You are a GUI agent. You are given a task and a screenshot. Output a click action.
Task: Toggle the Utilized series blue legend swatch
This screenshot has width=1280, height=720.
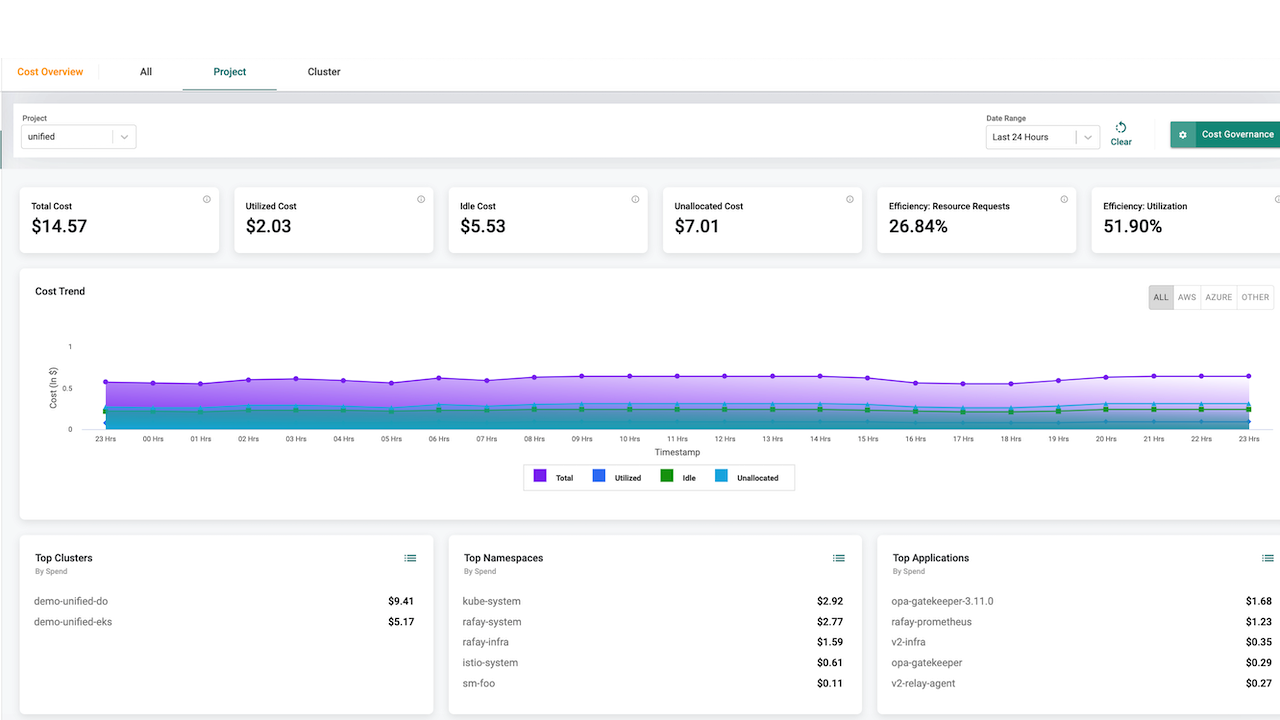[x=599, y=477]
